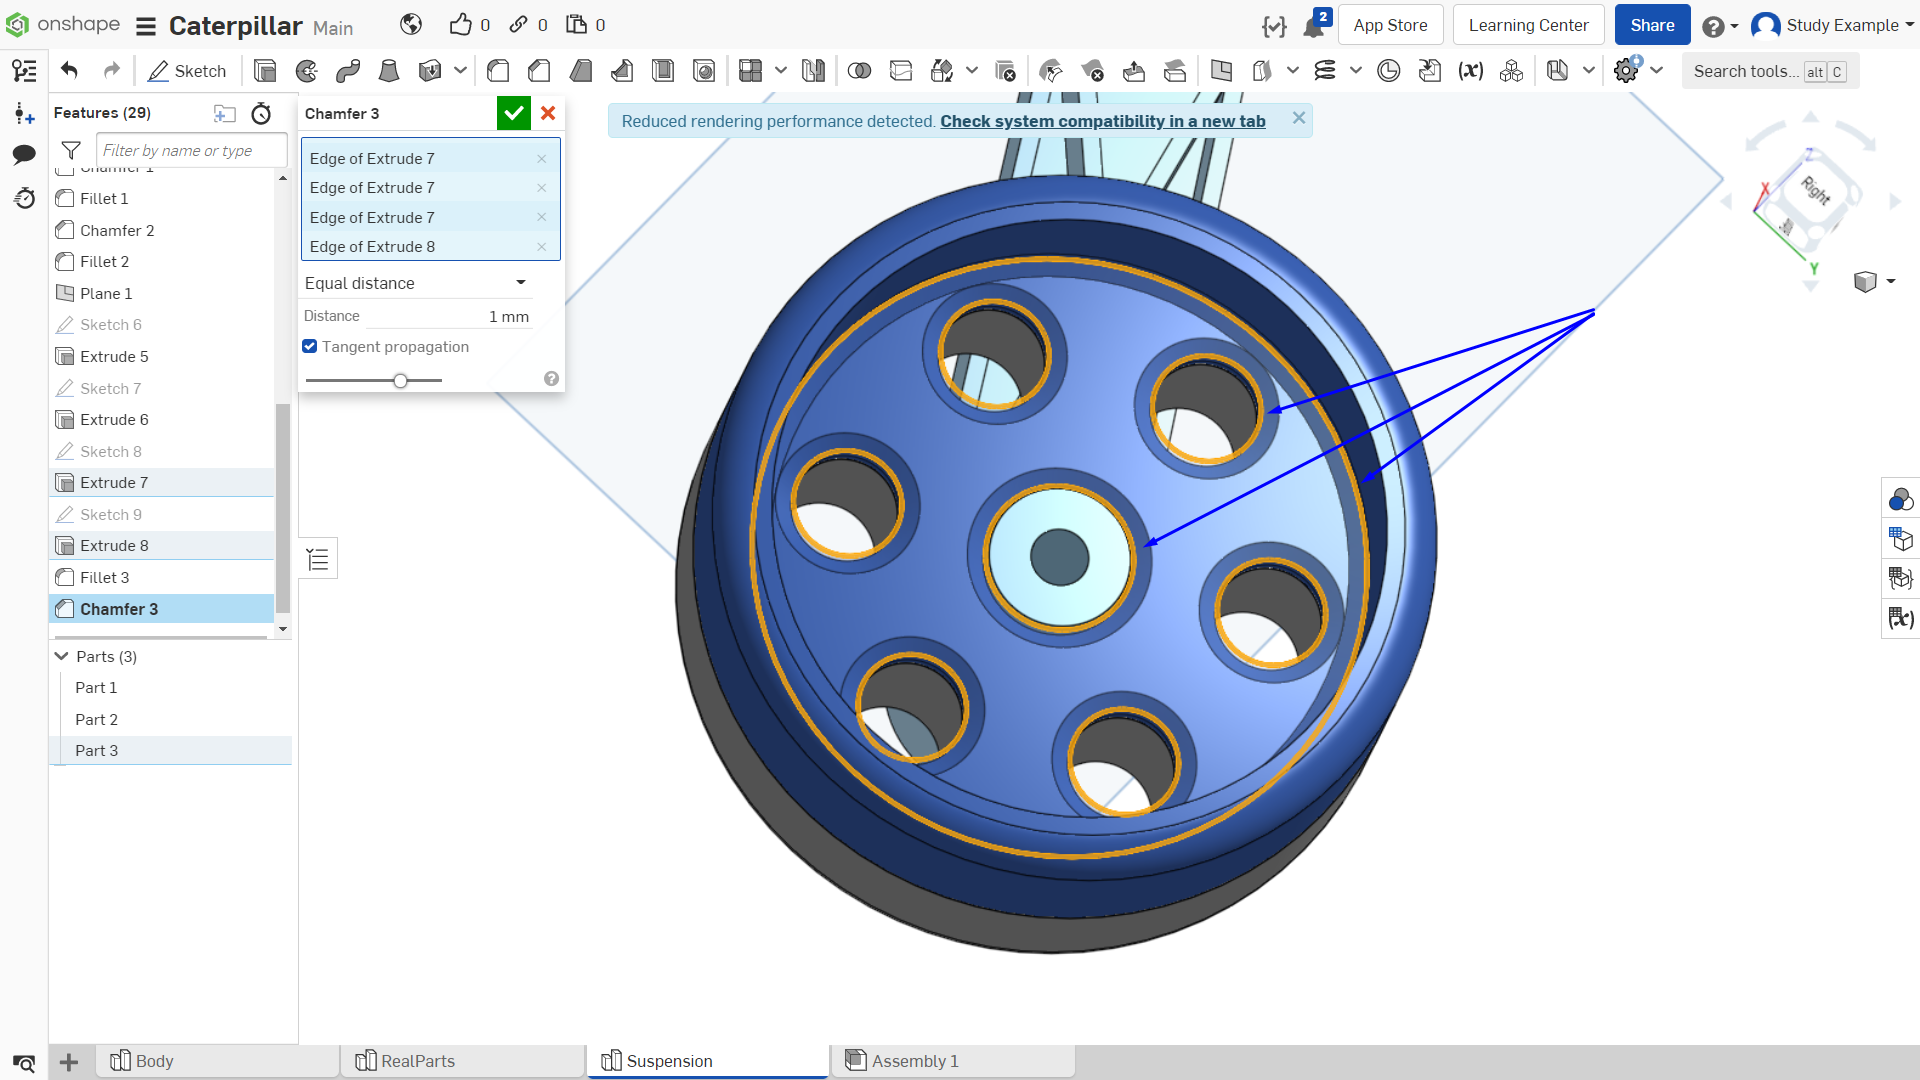Select the Delete part tool
The height and width of the screenshot is (1080, 1920).
click(x=1006, y=71)
